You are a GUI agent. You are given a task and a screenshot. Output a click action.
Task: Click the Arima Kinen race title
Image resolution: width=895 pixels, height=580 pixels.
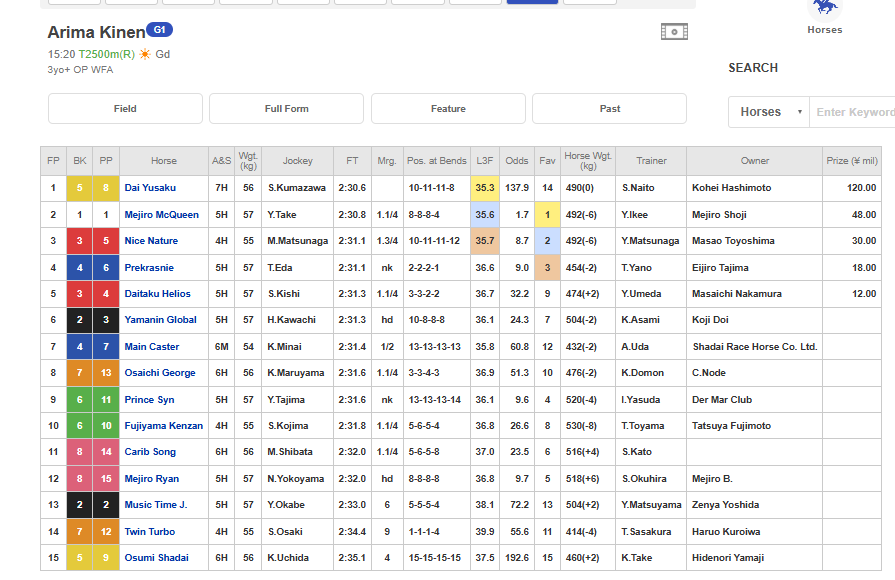[x=96, y=33]
